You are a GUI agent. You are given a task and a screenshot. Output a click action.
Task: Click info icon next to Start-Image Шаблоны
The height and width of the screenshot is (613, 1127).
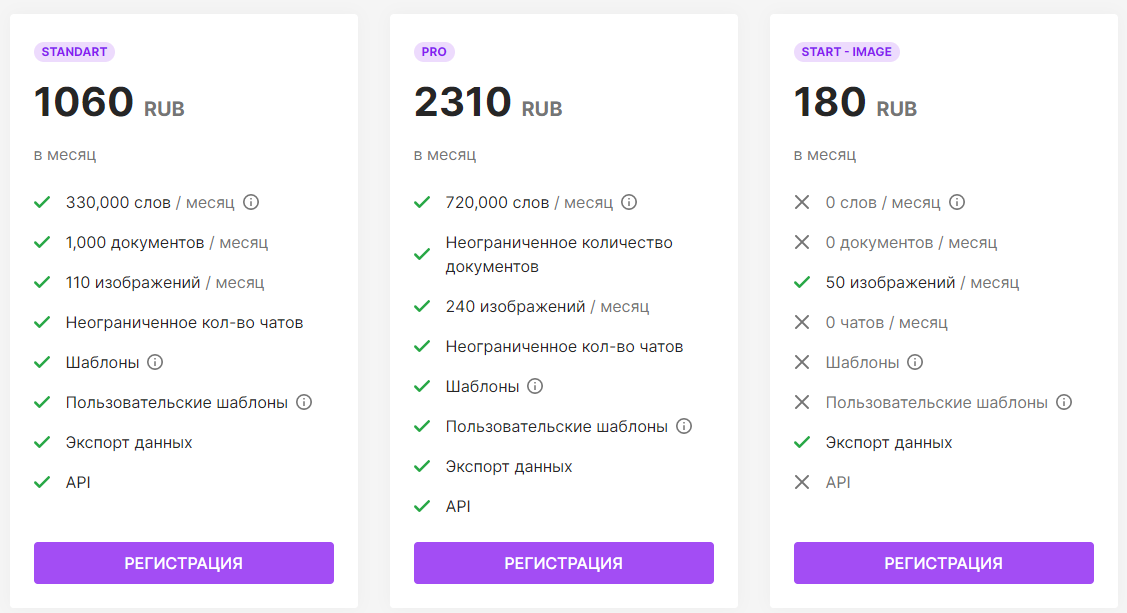click(x=915, y=362)
